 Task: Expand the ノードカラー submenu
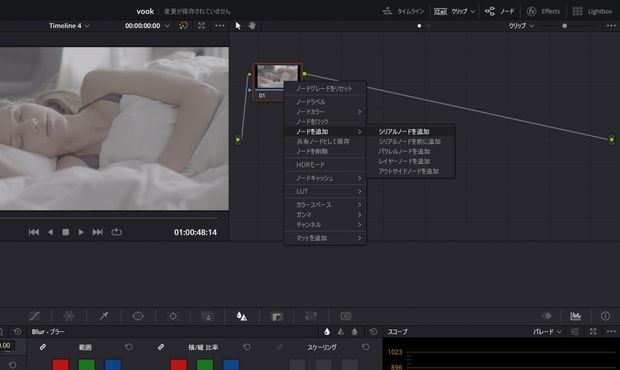(325, 112)
